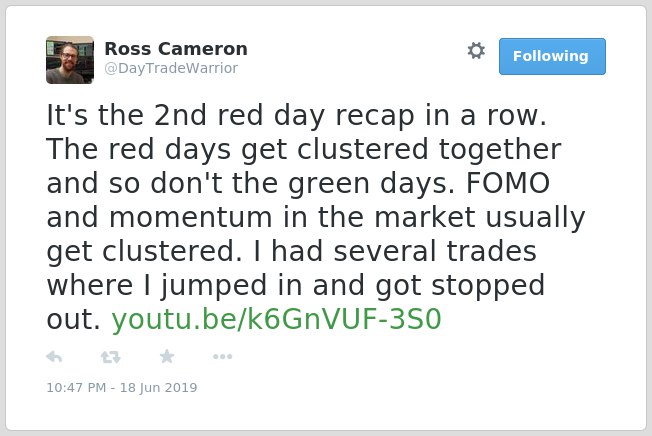Open the youtu.be/k6GnVUF-3S0 video link
Screen dimensions: 652x436
(x=276, y=319)
